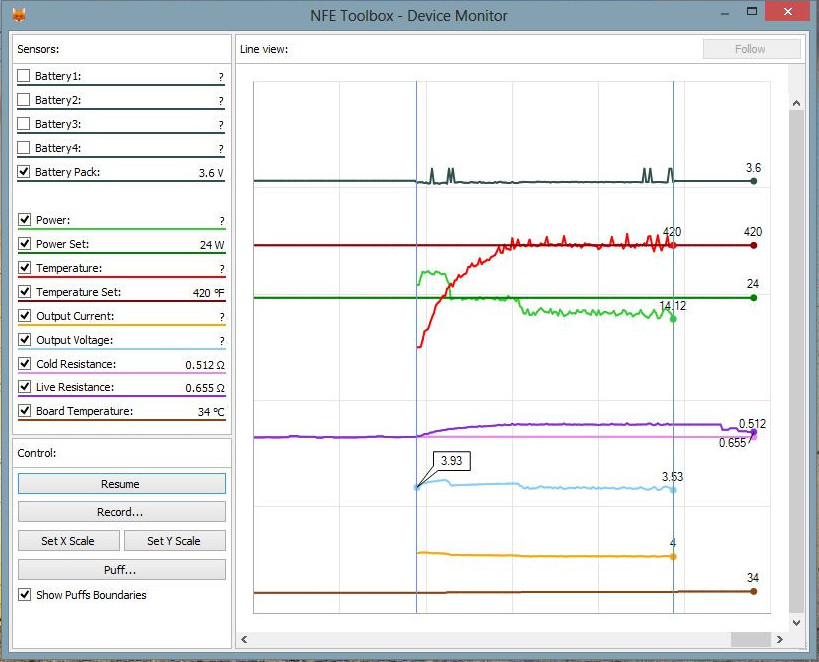Hide the Output Voltage line
This screenshot has height=662, width=819.
[25, 340]
